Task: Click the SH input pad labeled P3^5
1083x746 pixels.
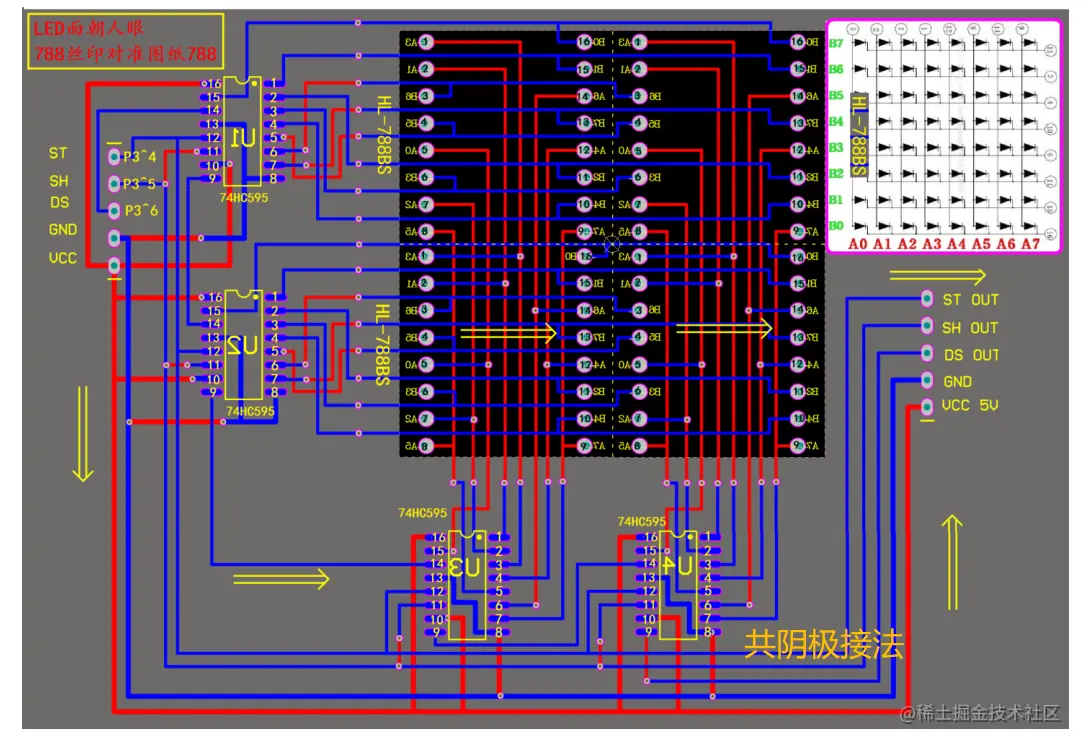Action: pos(115,183)
